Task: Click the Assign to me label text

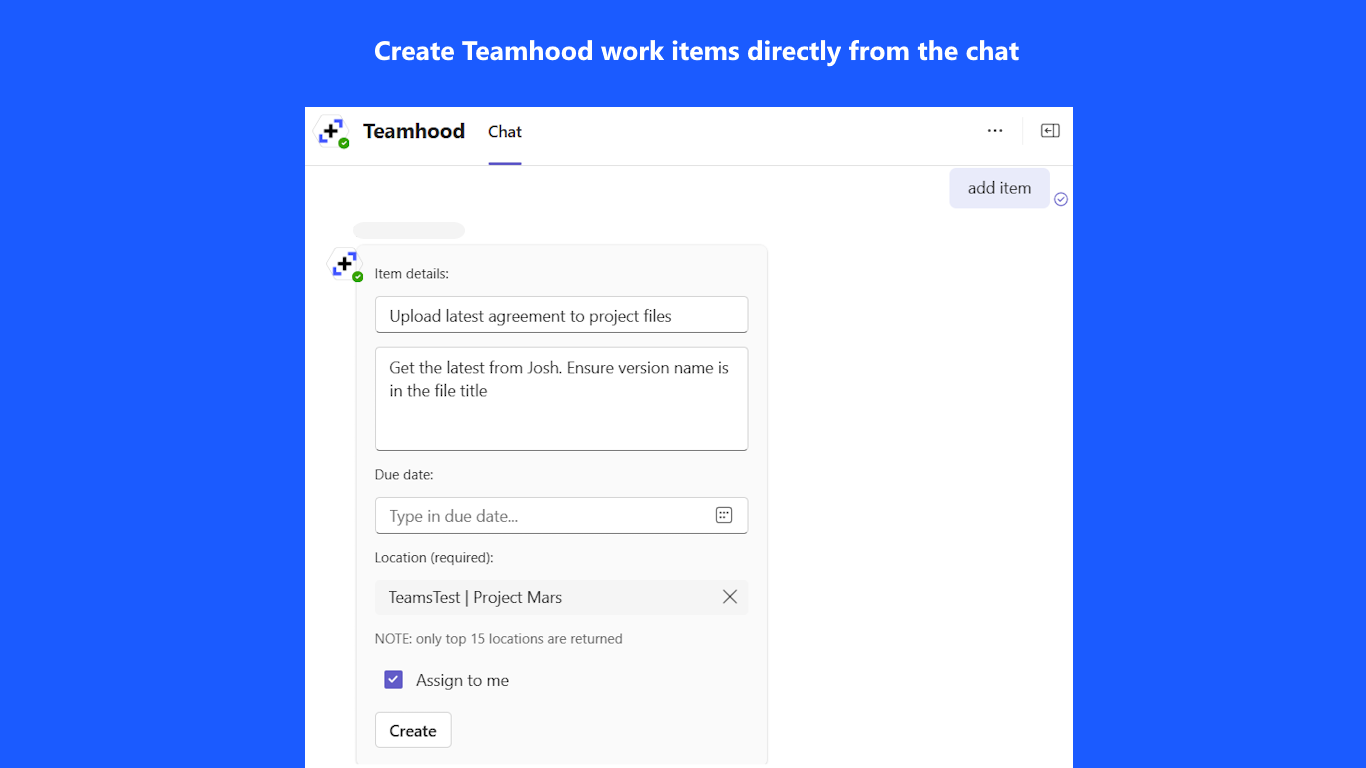Action: pos(462,680)
